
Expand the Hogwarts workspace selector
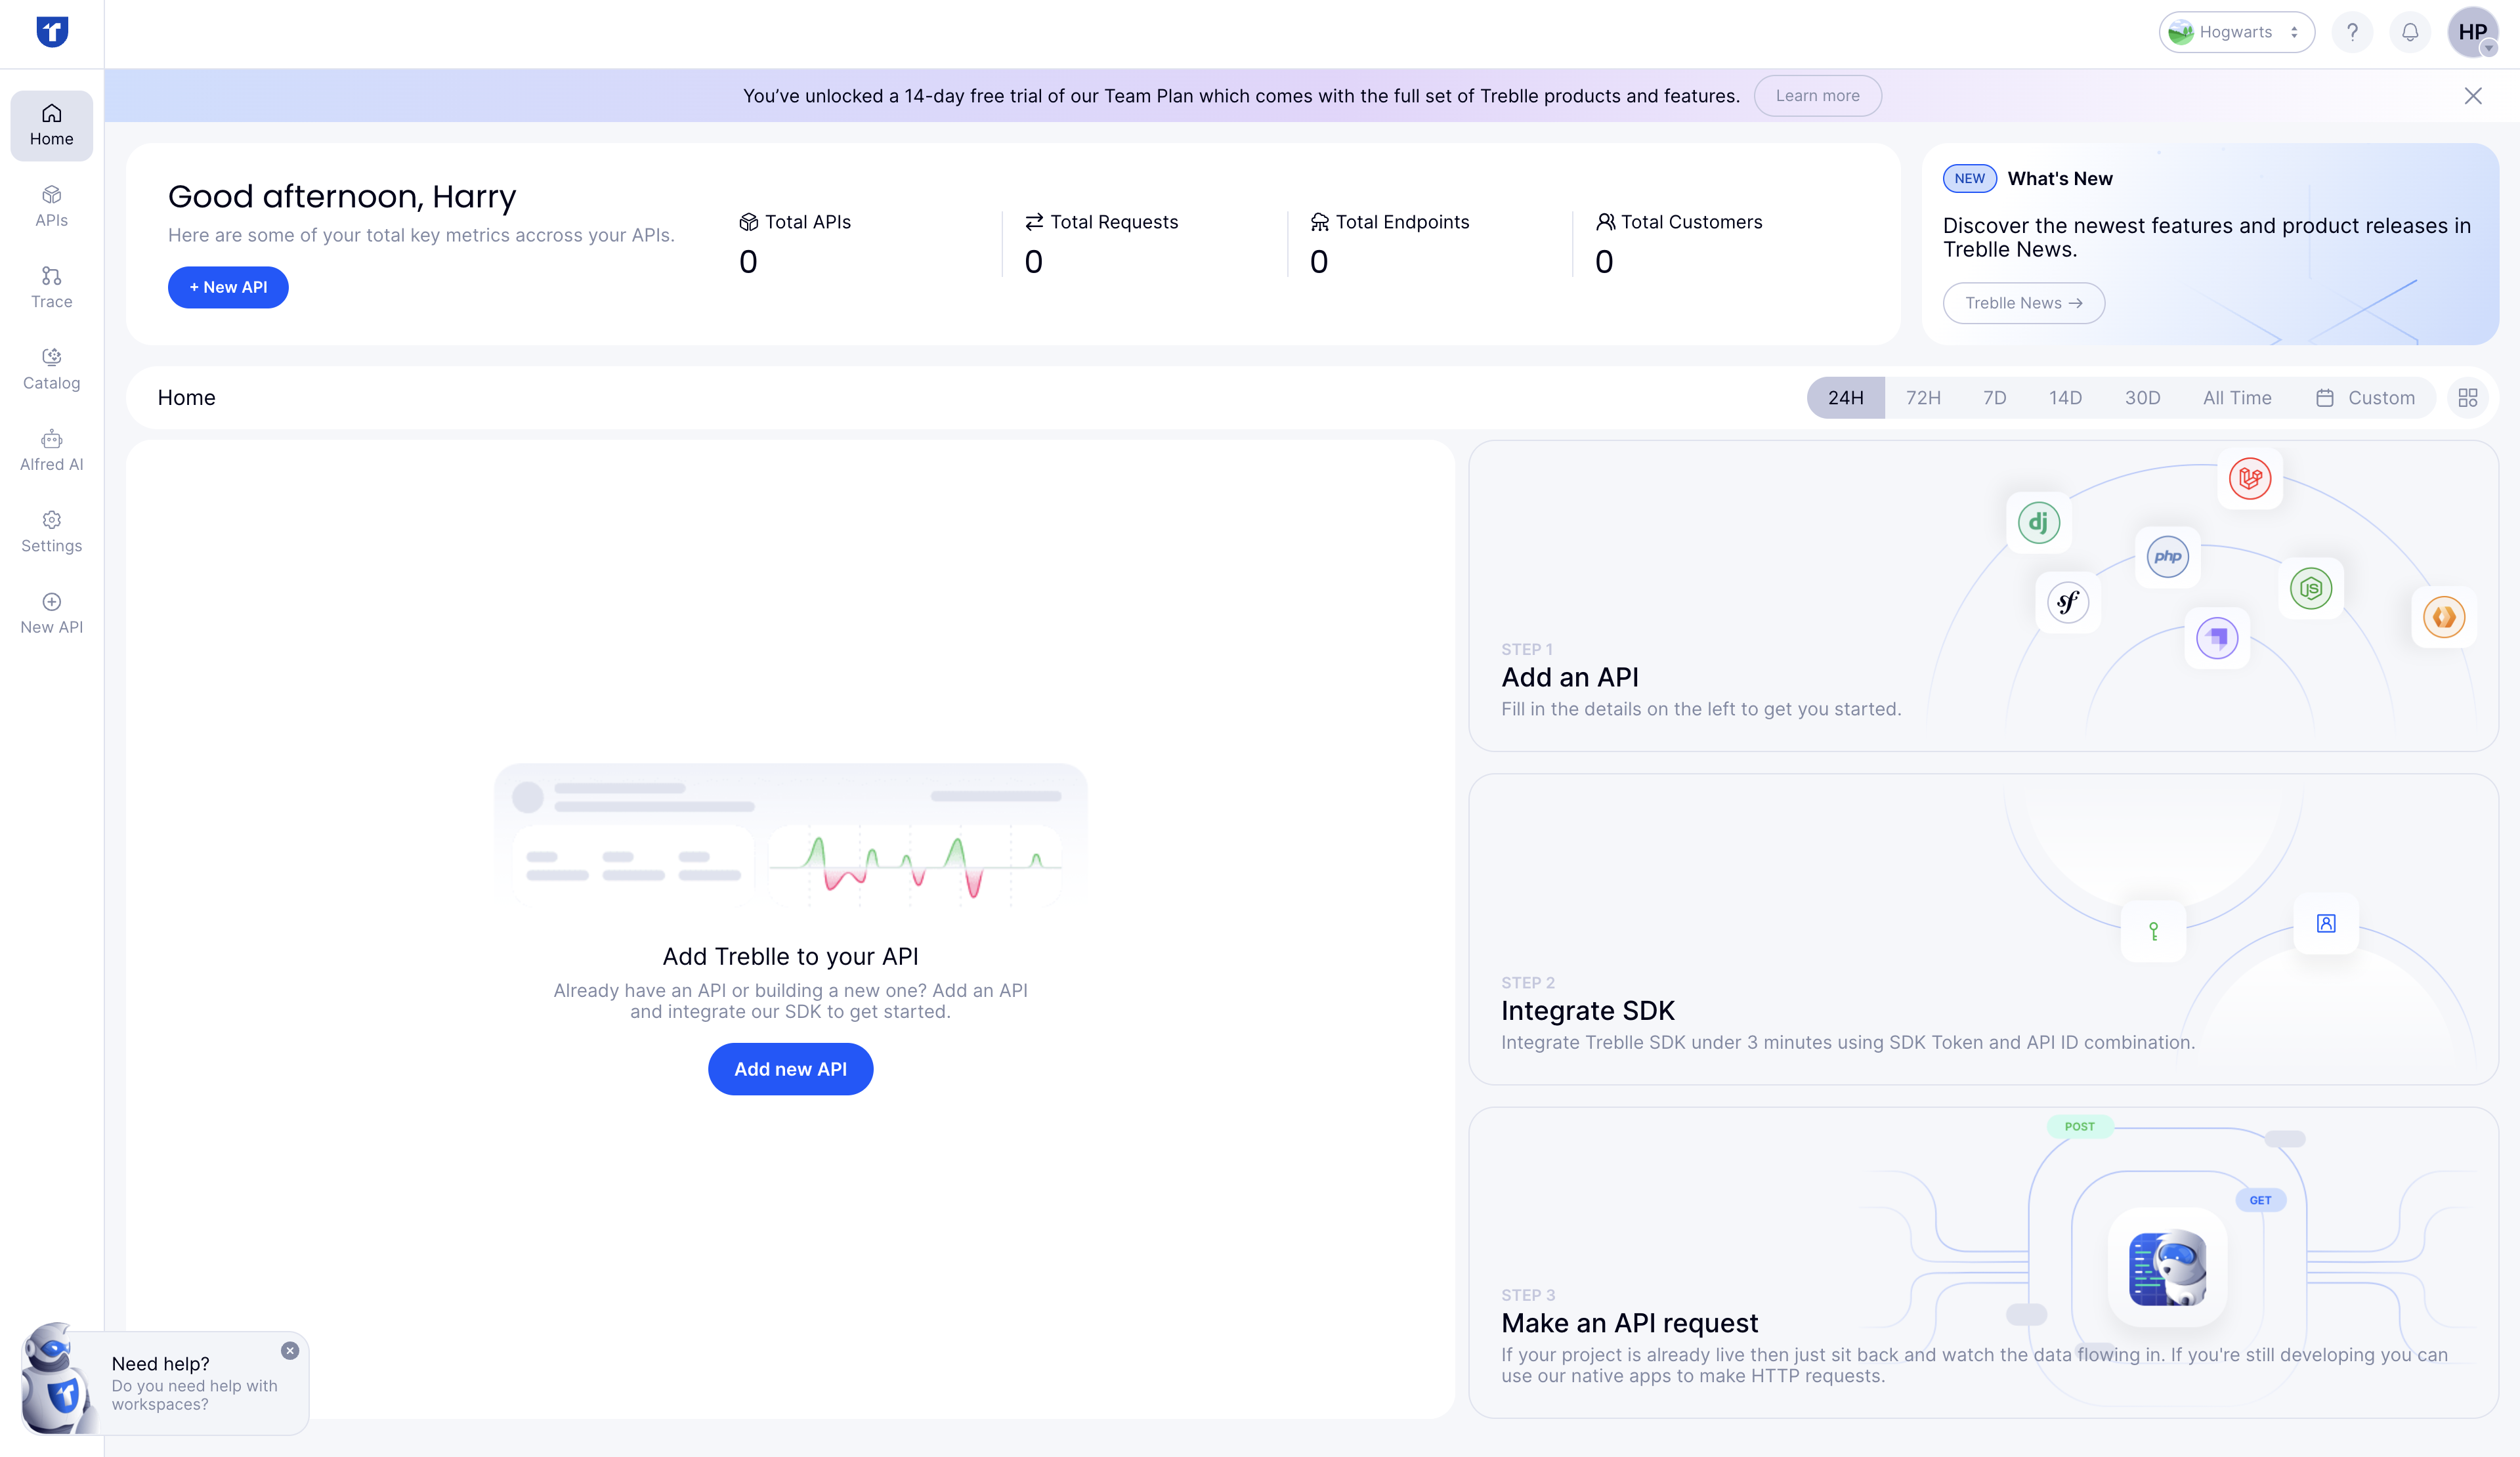click(2236, 33)
